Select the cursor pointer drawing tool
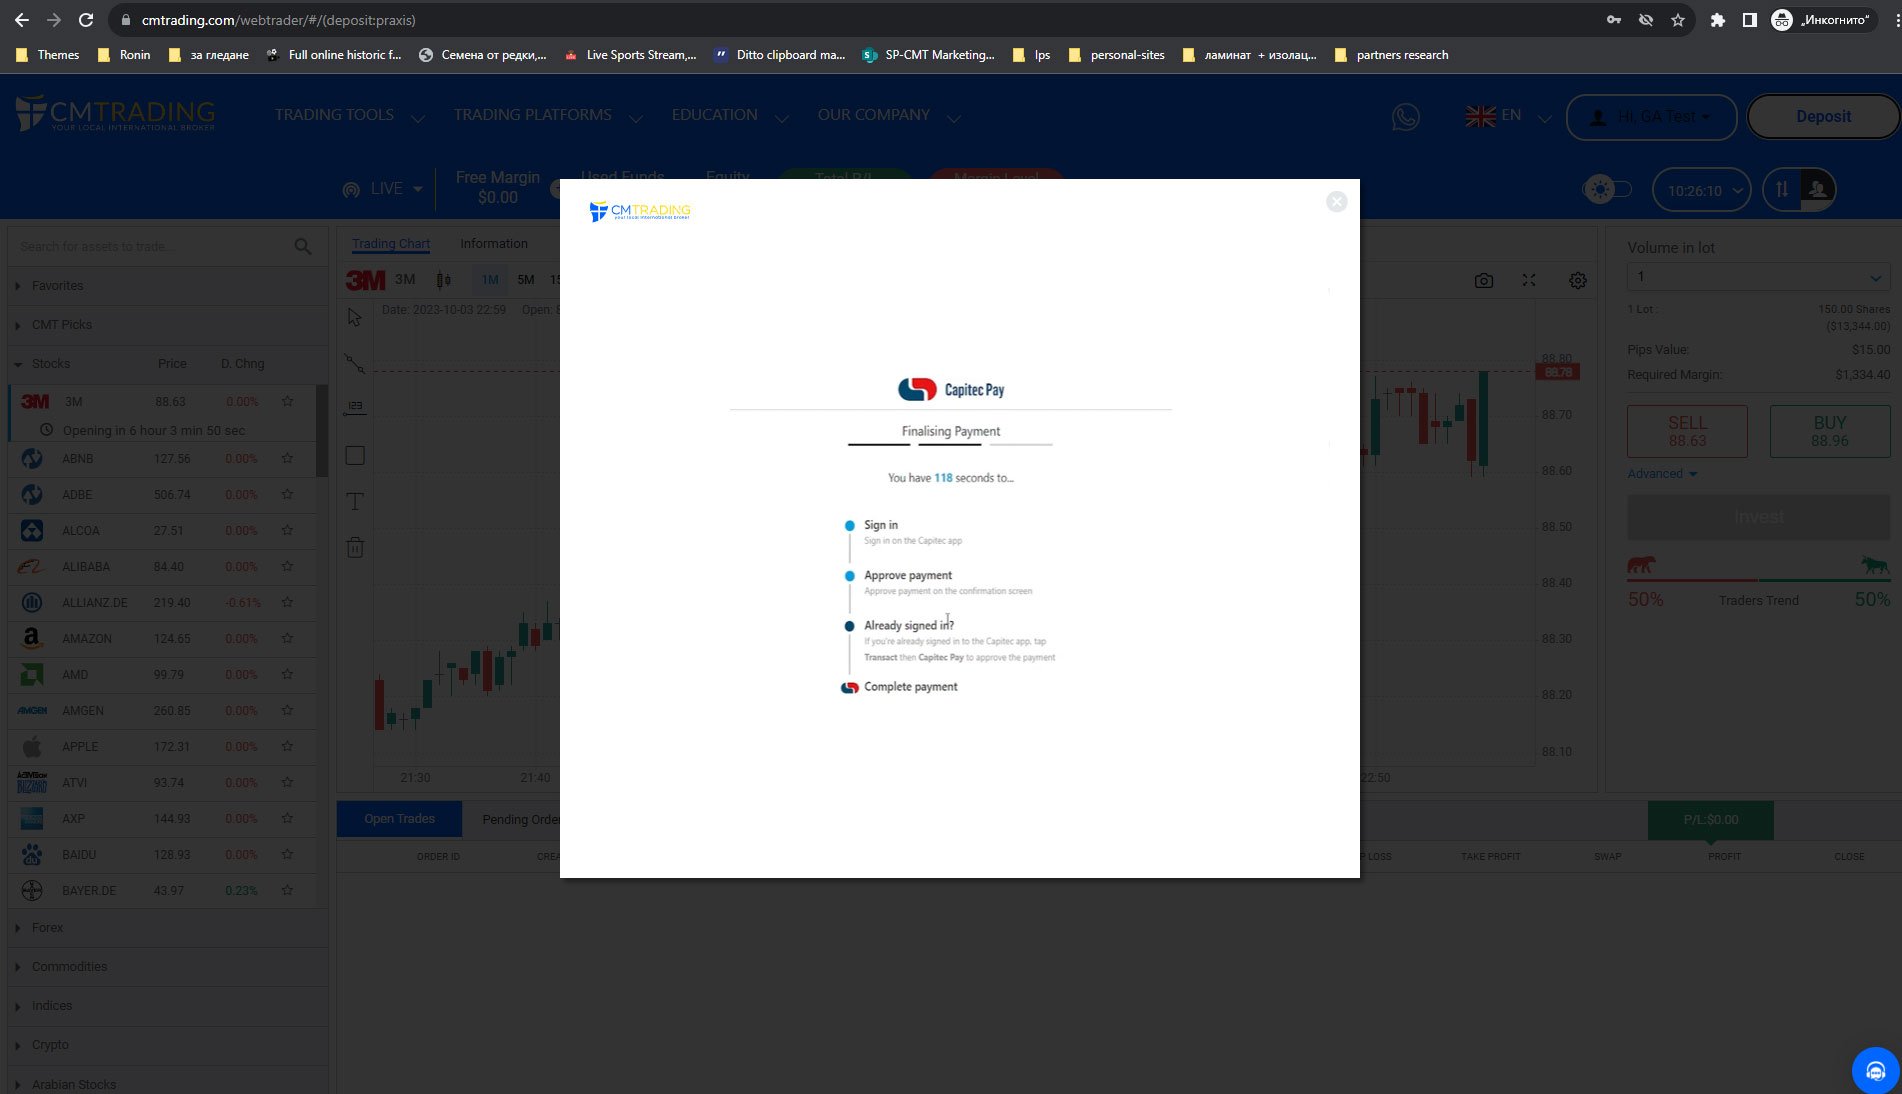This screenshot has width=1902, height=1094. pos(355,317)
